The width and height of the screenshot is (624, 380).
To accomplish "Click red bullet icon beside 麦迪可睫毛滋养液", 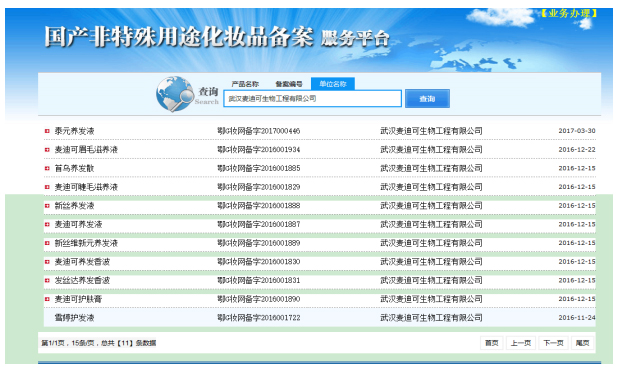I will tap(47, 187).
